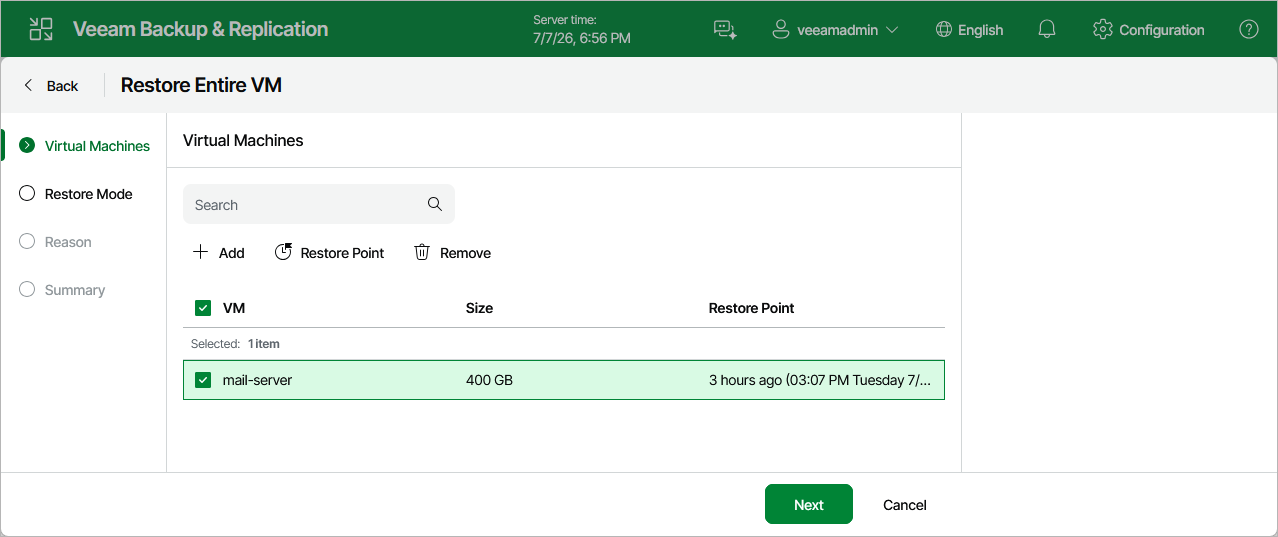The height and width of the screenshot is (537, 1278).
Task: Select the mail-server VM name
Action: tap(257, 380)
